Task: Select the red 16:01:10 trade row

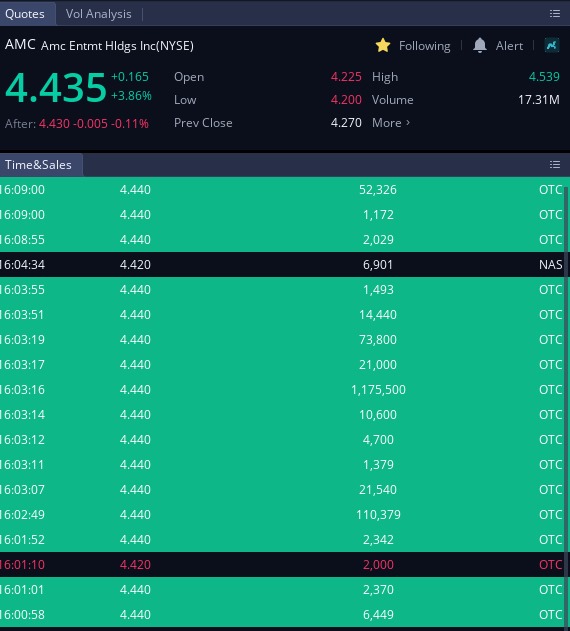Action: [x=282, y=564]
